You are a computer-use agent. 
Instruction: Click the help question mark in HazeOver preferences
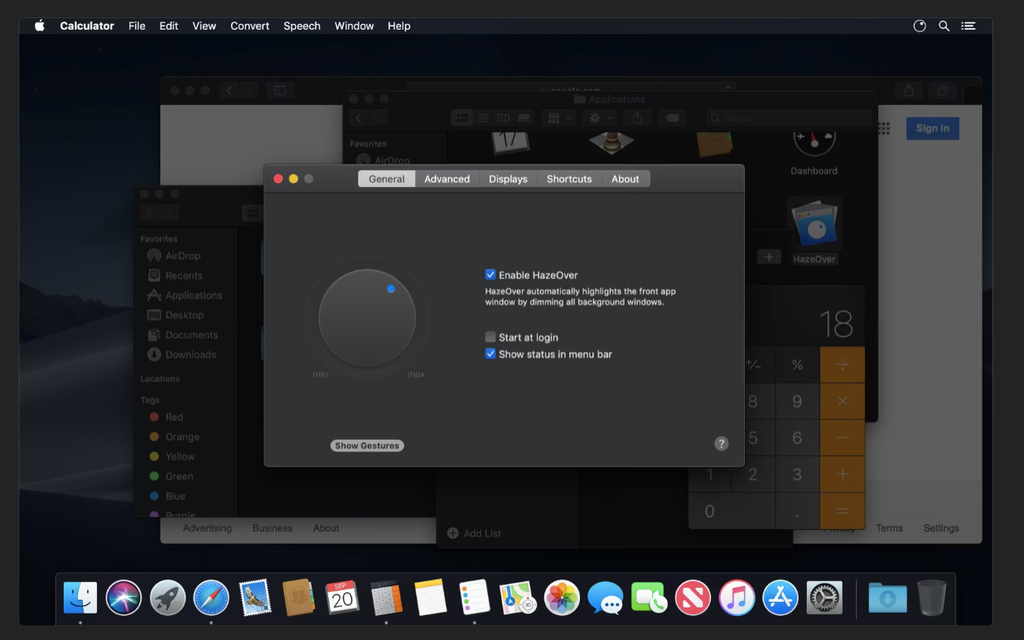click(721, 443)
